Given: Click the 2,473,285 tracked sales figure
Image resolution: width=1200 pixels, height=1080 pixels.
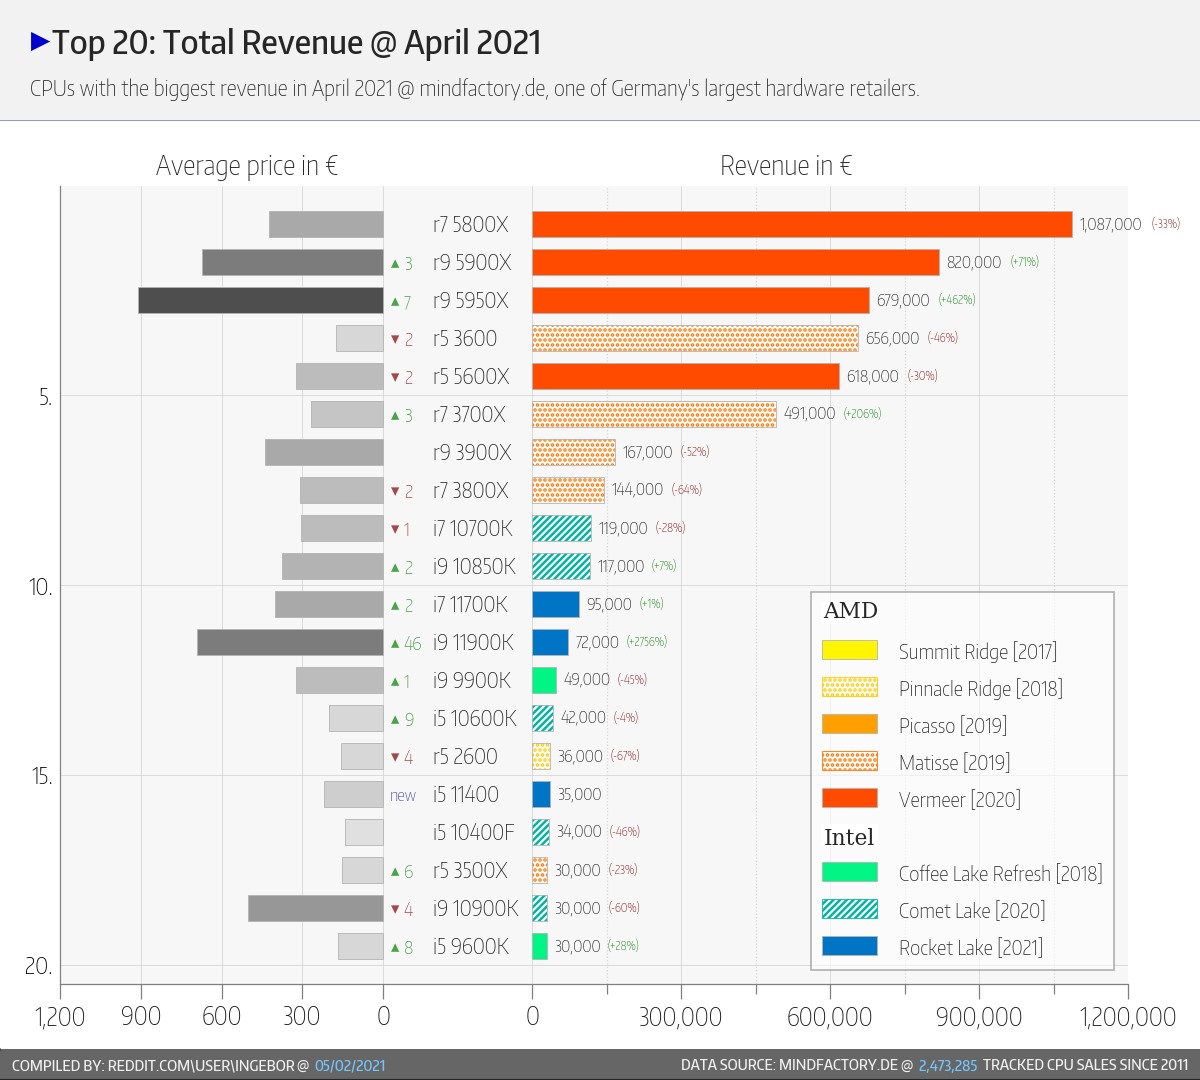Looking at the screenshot, I should 948,1066.
